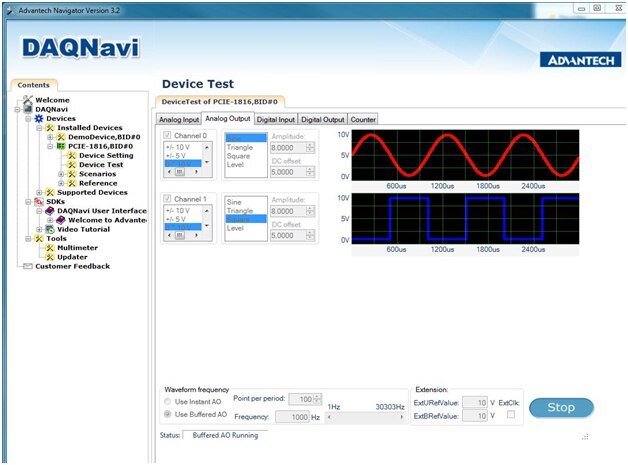The height and width of the screenshot is (465, 628).
Task: Select Triangle waveform for Channel 0
Action: point(240,147)
